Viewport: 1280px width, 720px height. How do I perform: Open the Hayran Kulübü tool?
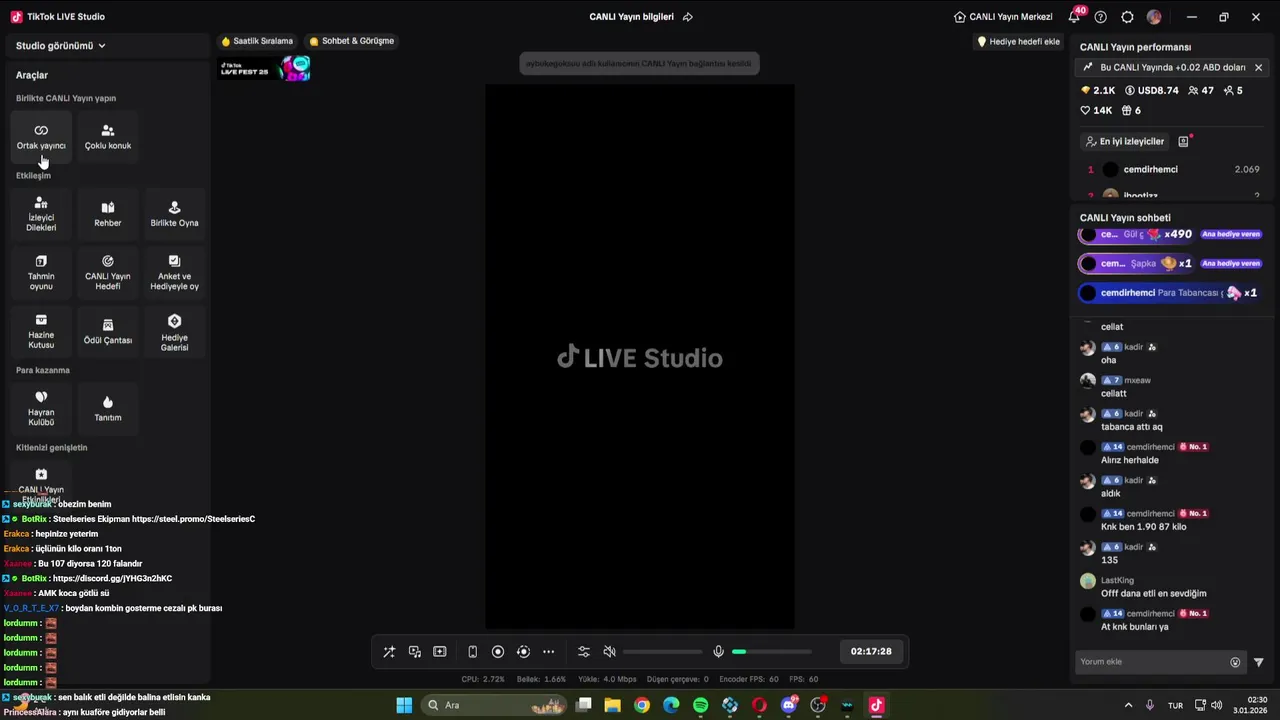[x=41, y=408]
